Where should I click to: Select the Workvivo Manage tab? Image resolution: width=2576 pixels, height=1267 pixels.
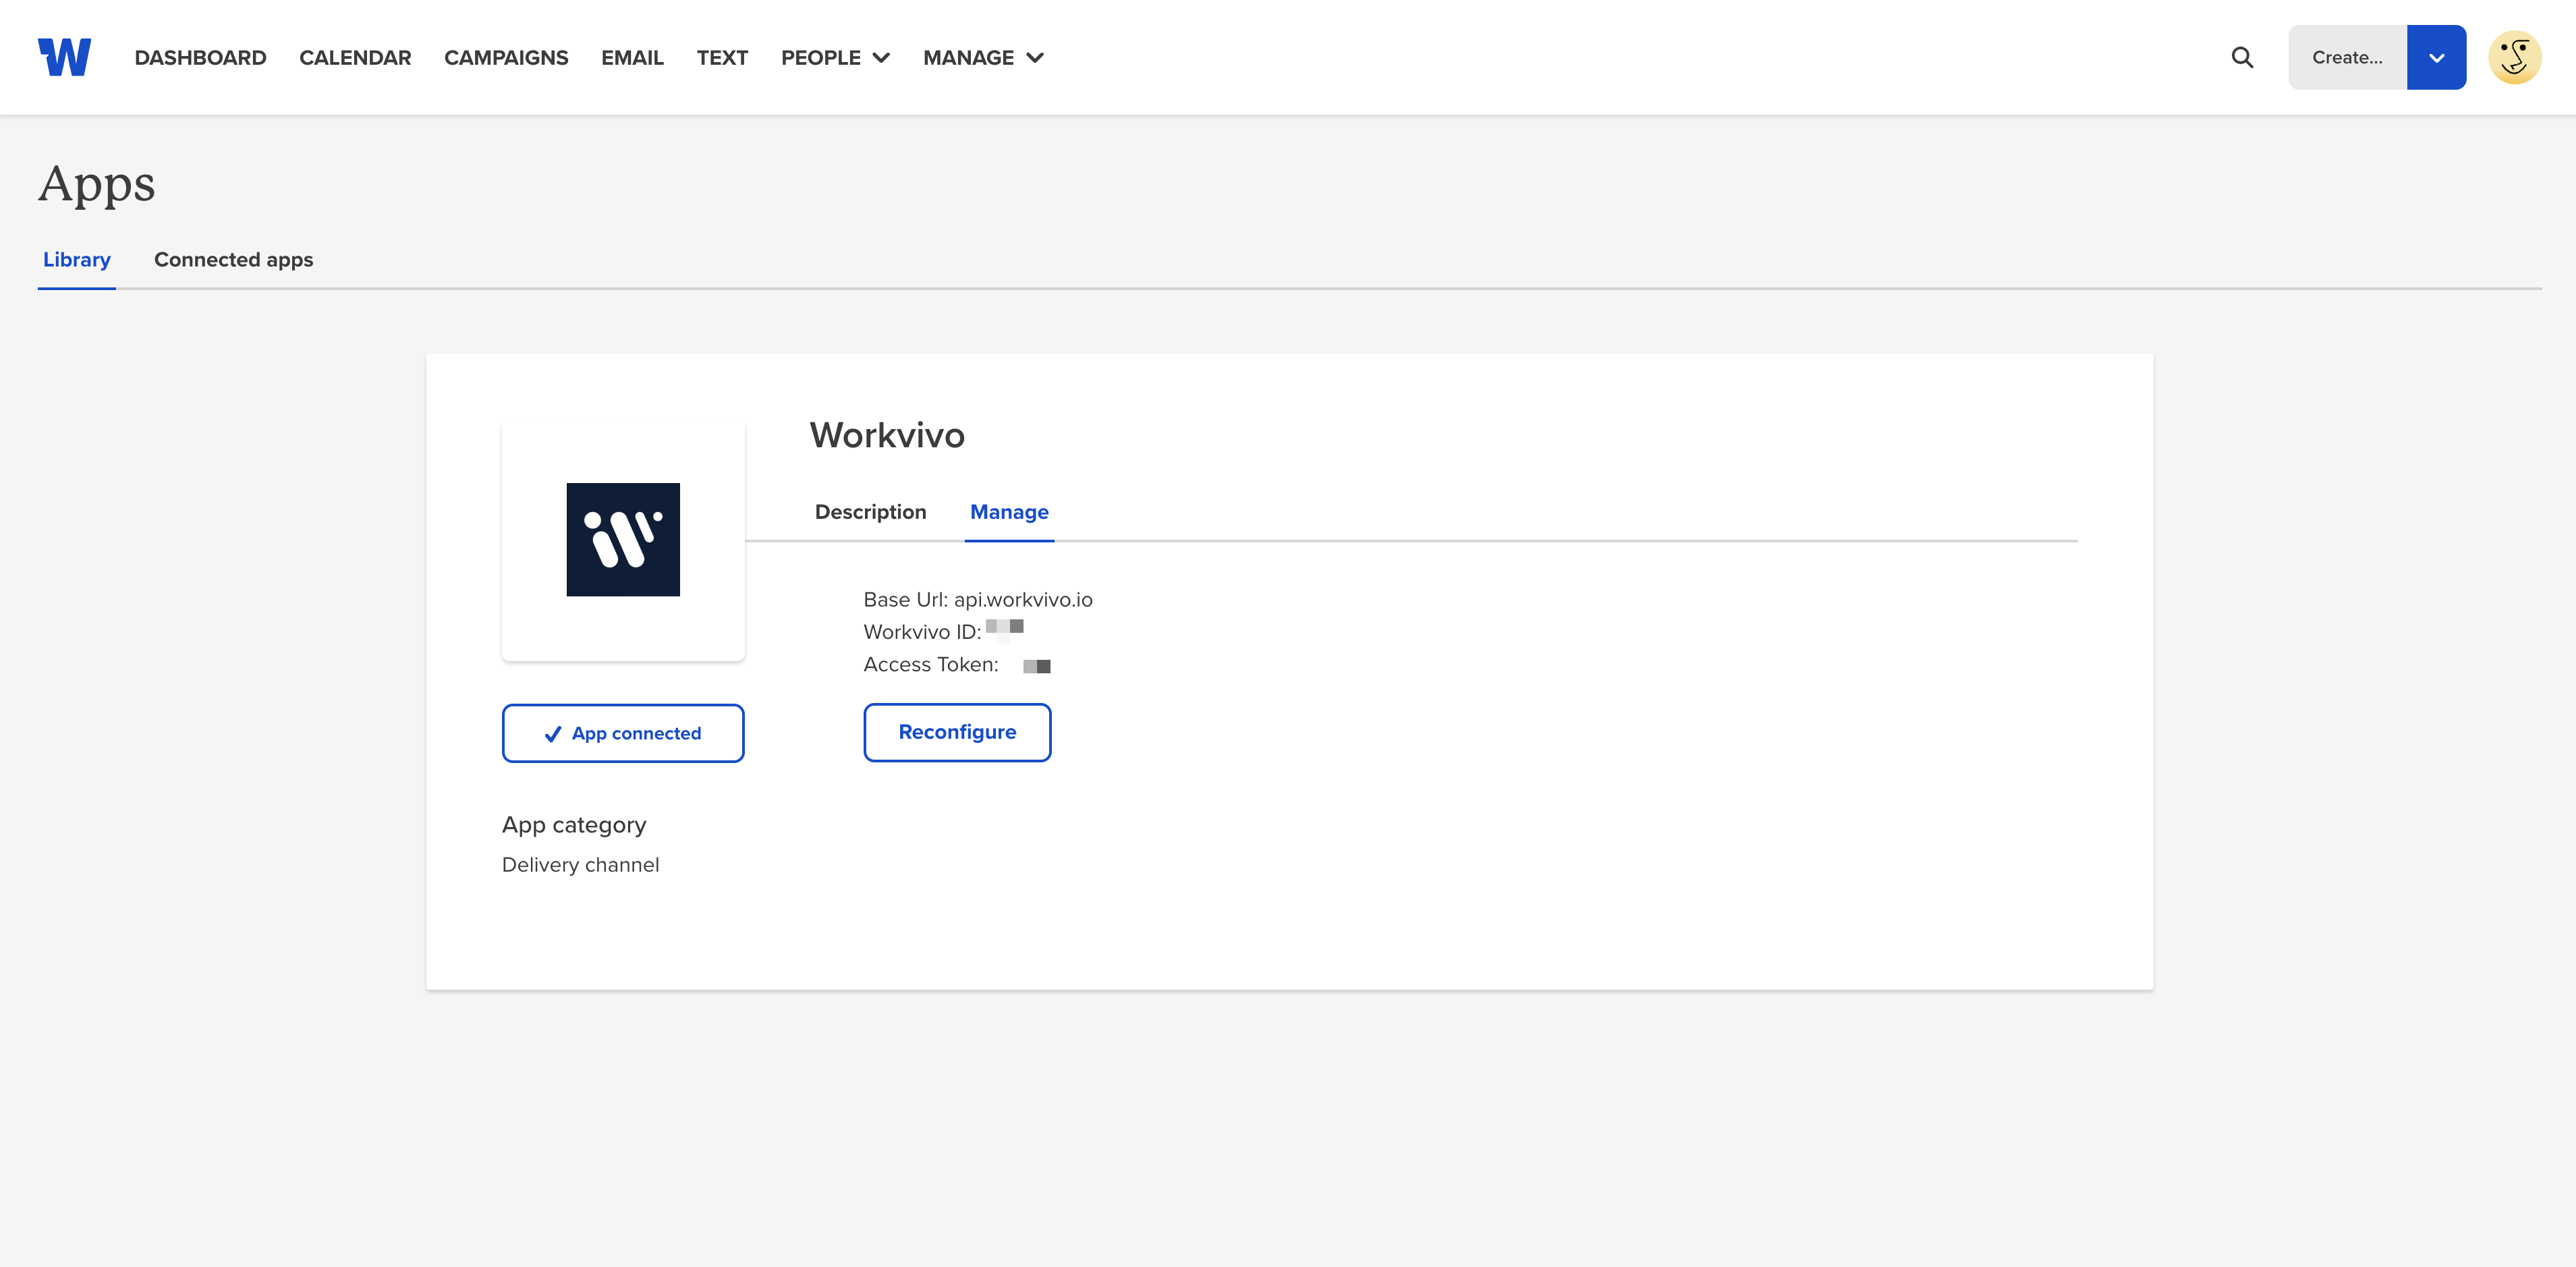click(x=1009, y=512)
